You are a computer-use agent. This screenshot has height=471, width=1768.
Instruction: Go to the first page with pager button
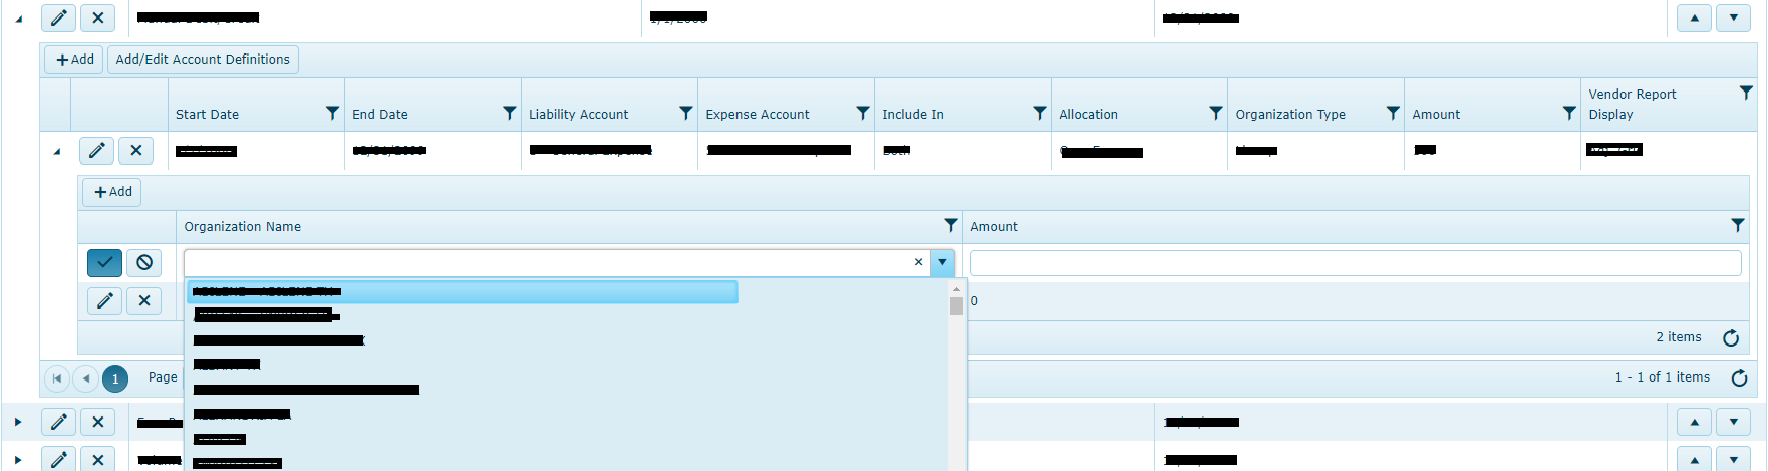57,378
